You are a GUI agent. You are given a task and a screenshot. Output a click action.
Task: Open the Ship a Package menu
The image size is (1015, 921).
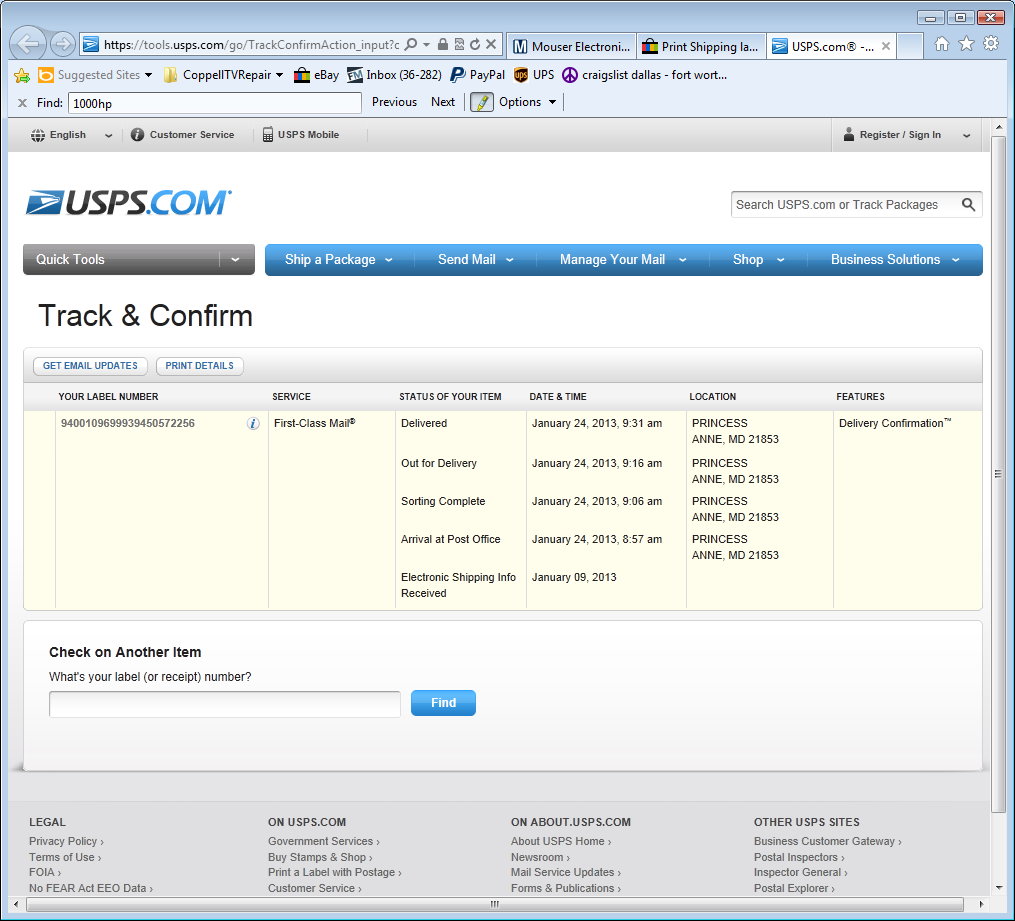pyautogui.click(x=339, y=260)
